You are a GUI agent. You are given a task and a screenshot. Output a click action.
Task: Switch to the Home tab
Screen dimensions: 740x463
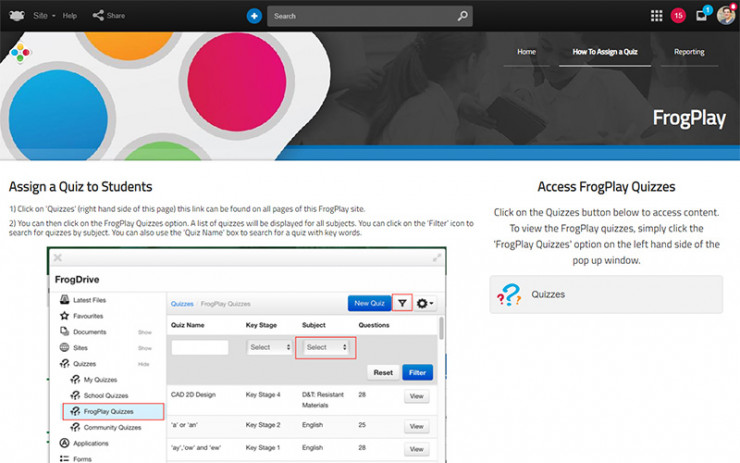pyautogui.click(x=526, y=51)
